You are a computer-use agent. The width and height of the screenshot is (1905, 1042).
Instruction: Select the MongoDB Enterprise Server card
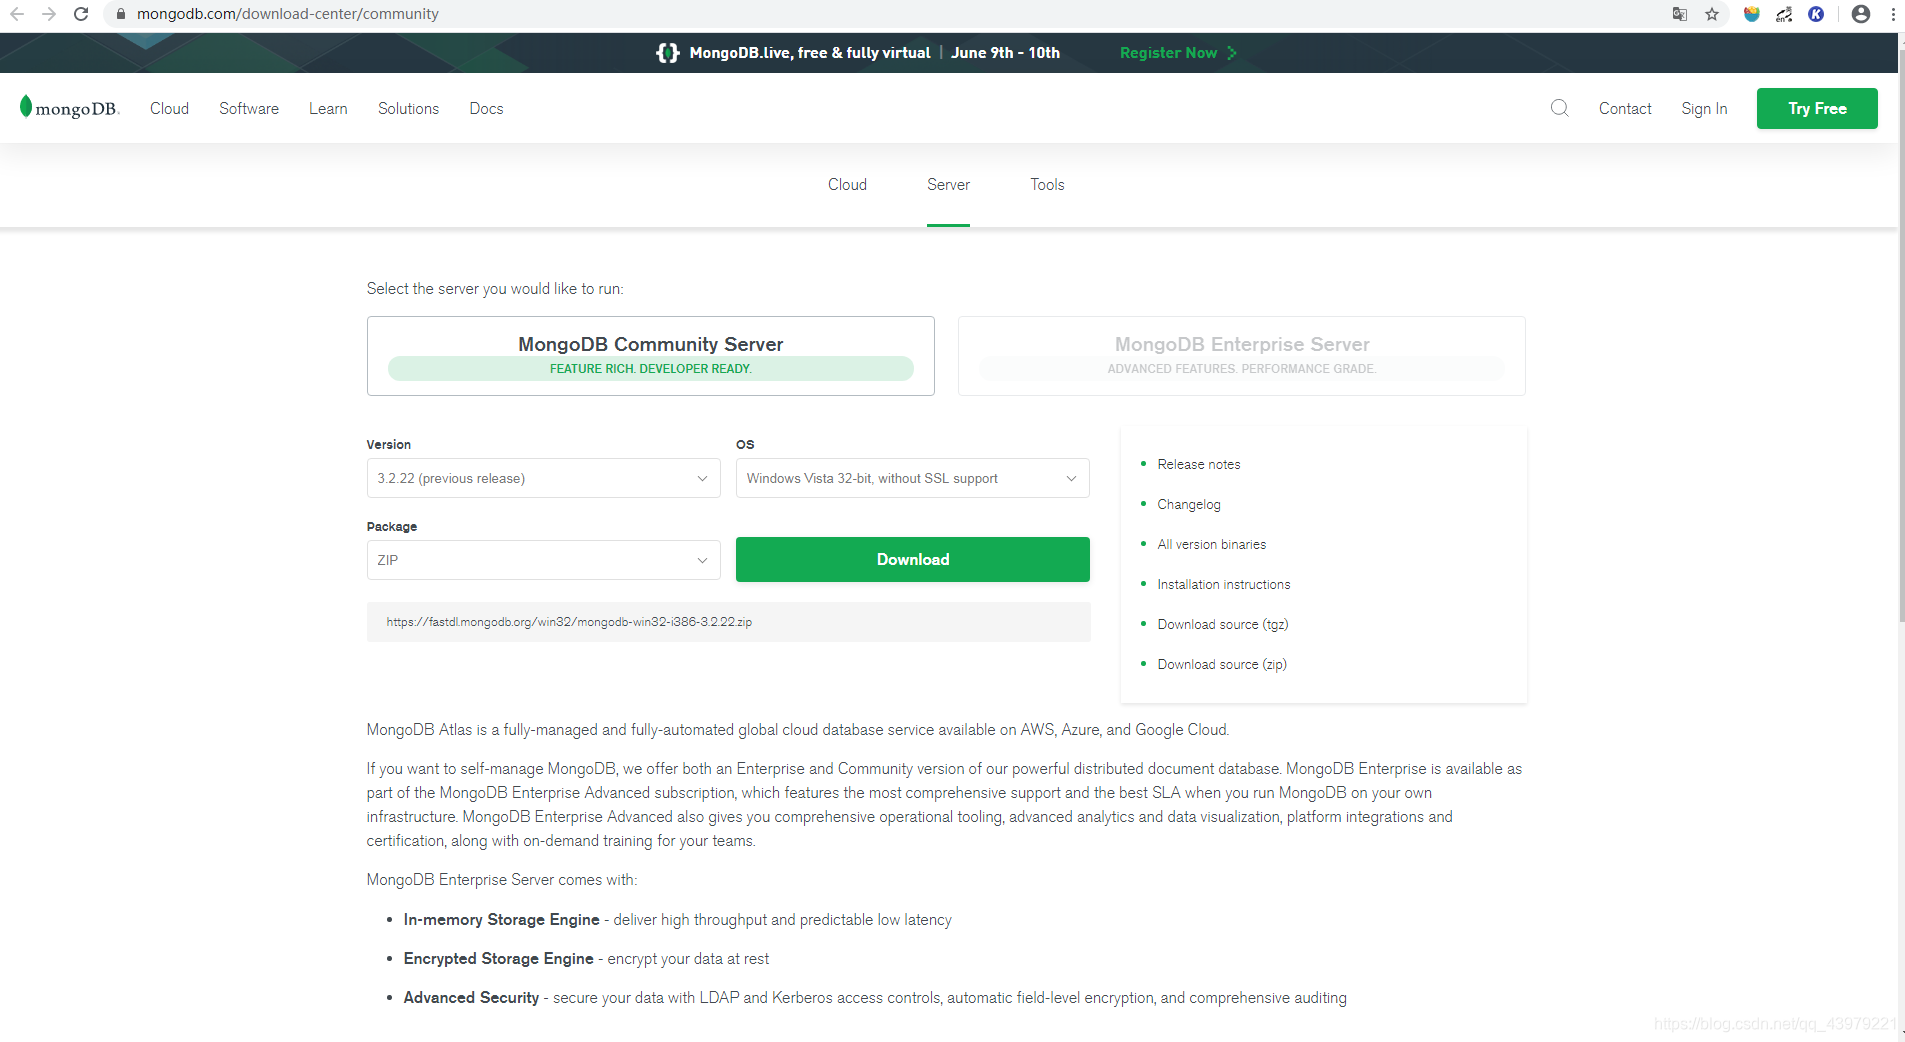[1241, 356]
